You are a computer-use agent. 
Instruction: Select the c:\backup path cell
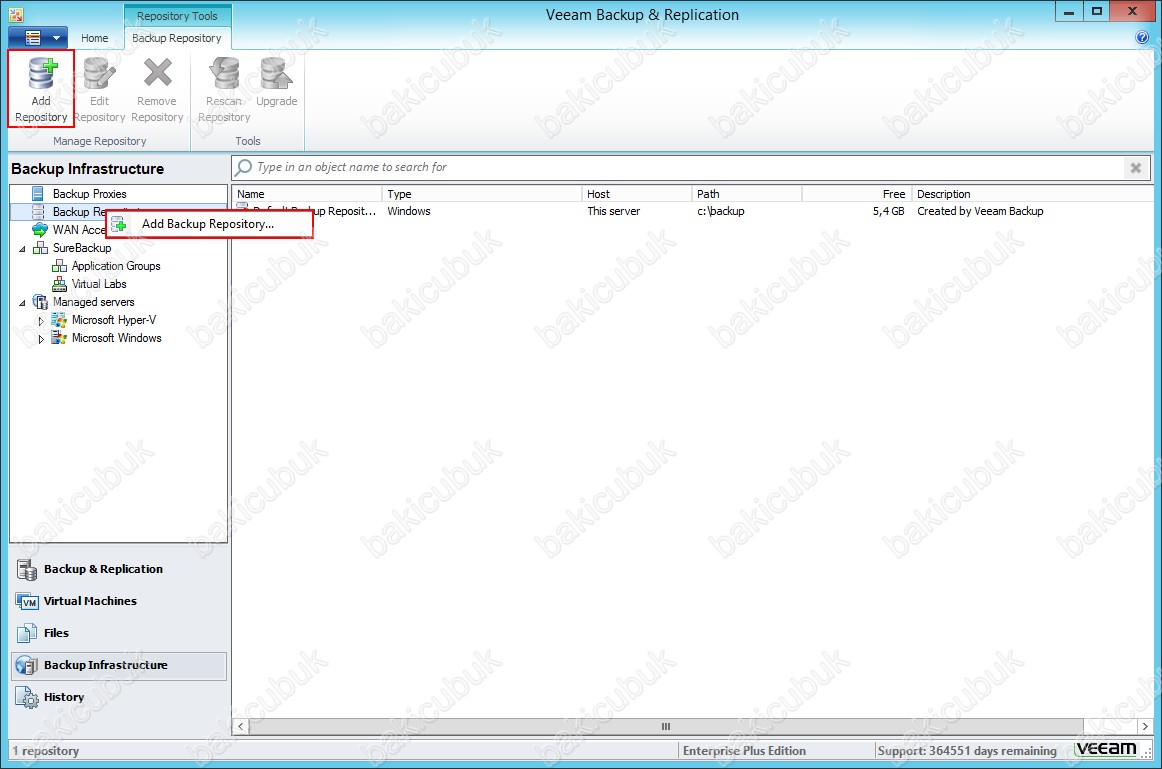(720, 211)
